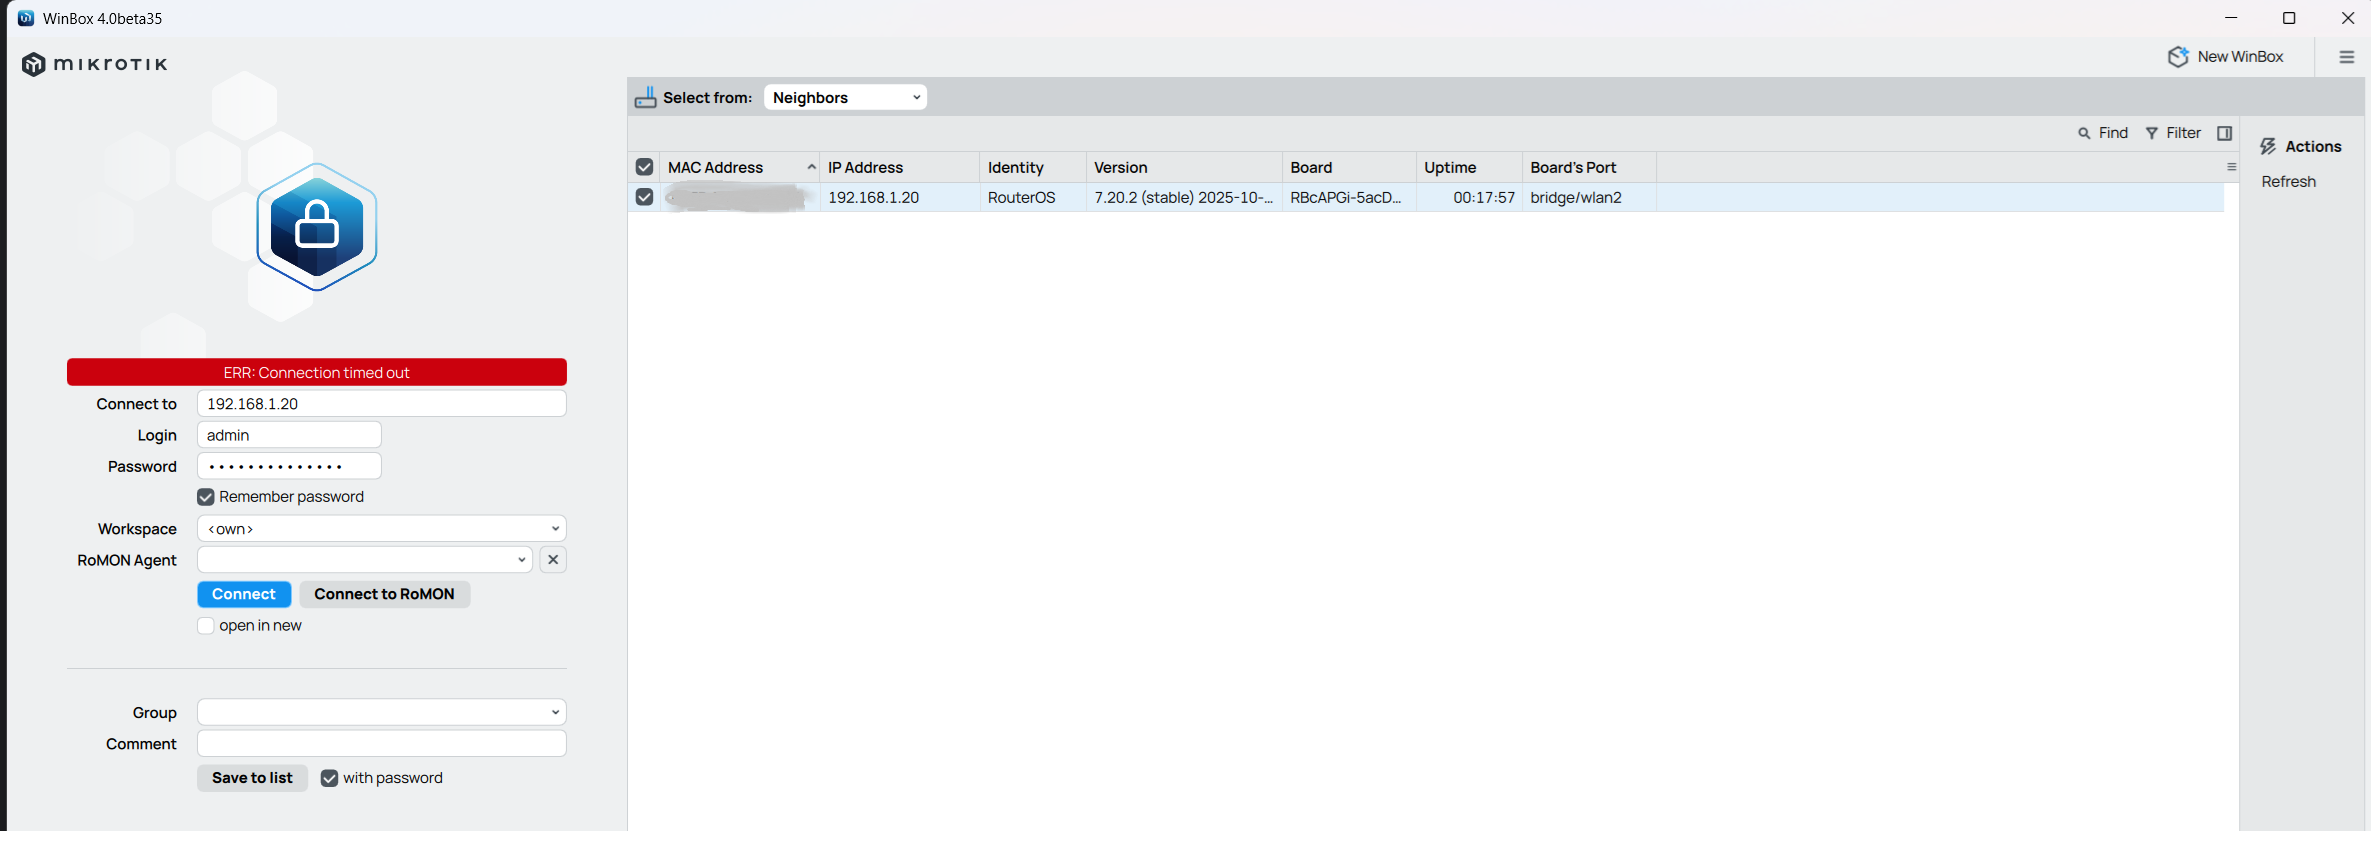Image resolution: width=2371 pixels, height=864 pixels.
Task: Toggle checkbox for 192.168.1.20 row
Action: click(x=644, y=197)
